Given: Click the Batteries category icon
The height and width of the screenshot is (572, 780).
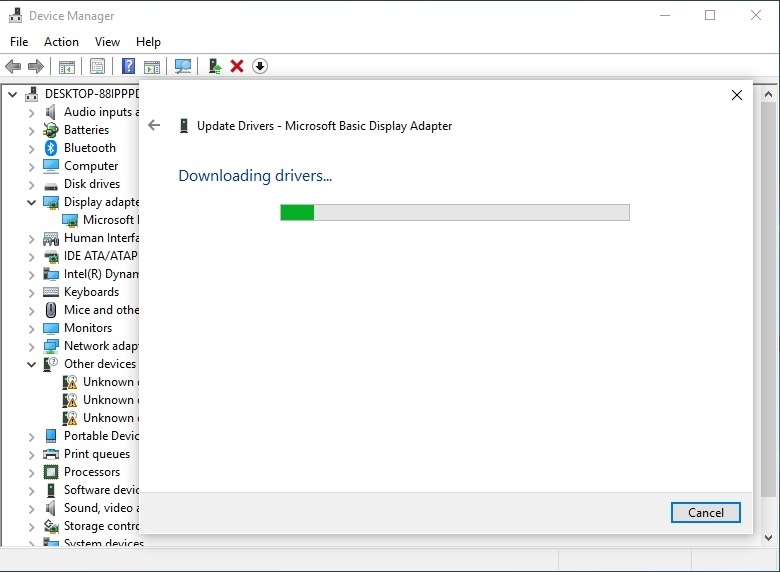Looking at the screenshot, I should 51,130.
